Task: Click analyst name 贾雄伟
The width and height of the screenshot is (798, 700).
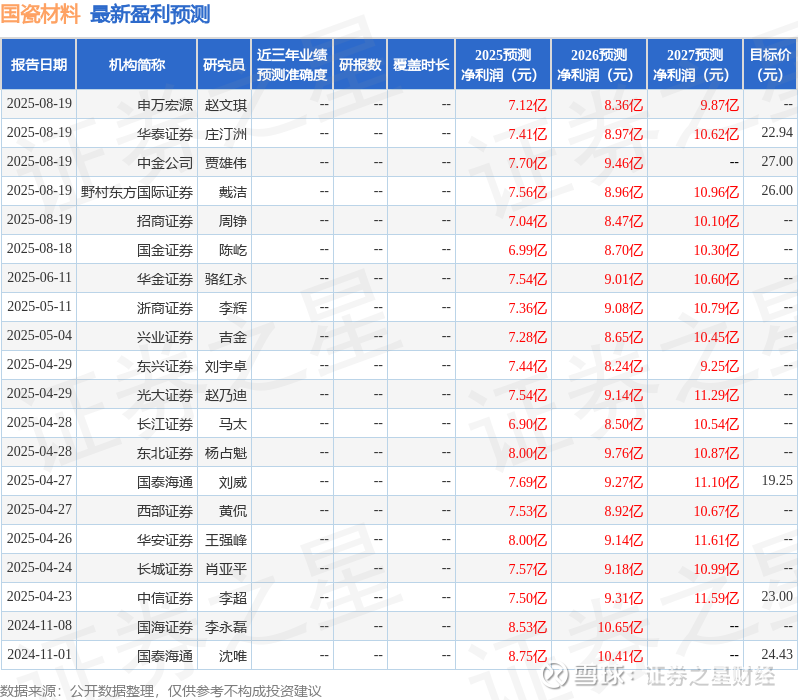Action: click(226, 163)
